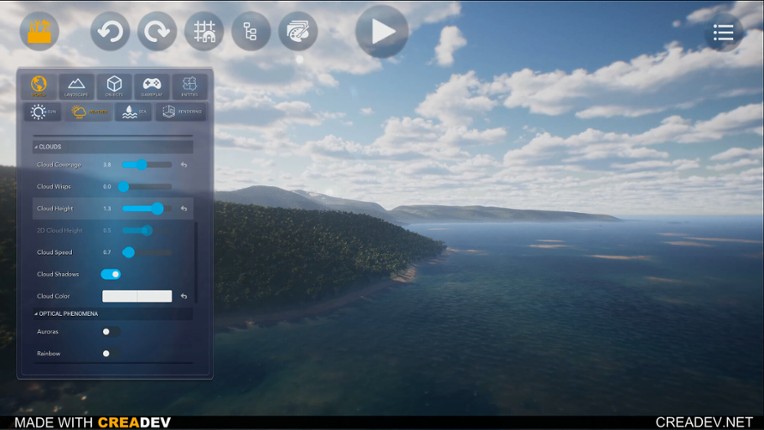Click the undo arrow button
Viewport: 764px width, 430px height.
[x=110, y=32]
